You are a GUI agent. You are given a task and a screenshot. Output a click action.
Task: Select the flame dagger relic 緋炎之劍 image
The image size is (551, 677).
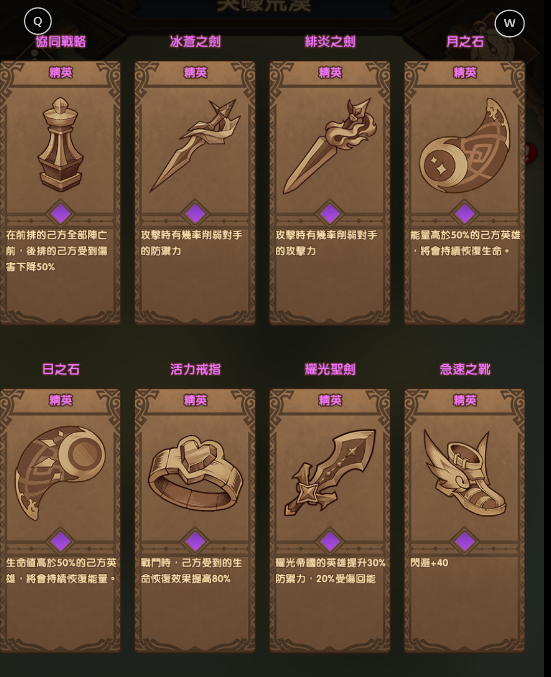coord(330,146)
